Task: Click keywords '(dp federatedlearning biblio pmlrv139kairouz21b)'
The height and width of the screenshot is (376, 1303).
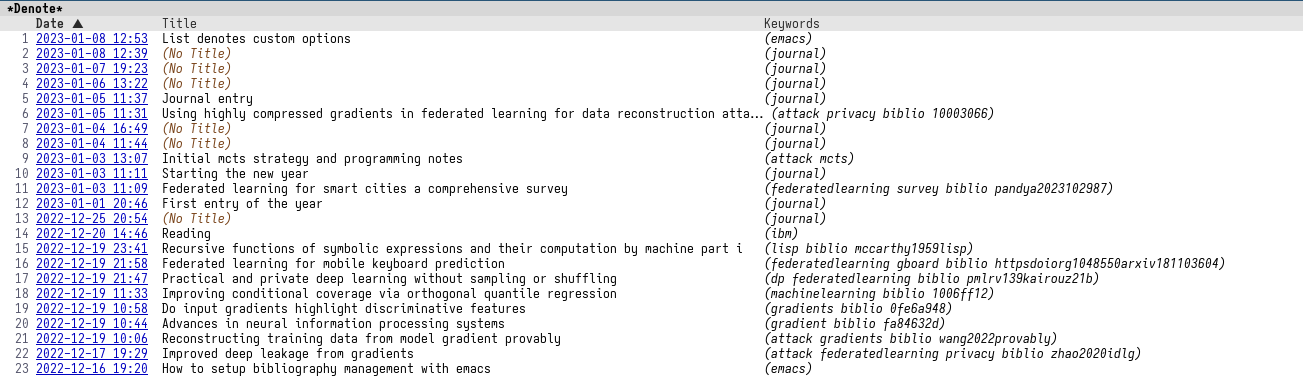Action: tap(932, 278)
